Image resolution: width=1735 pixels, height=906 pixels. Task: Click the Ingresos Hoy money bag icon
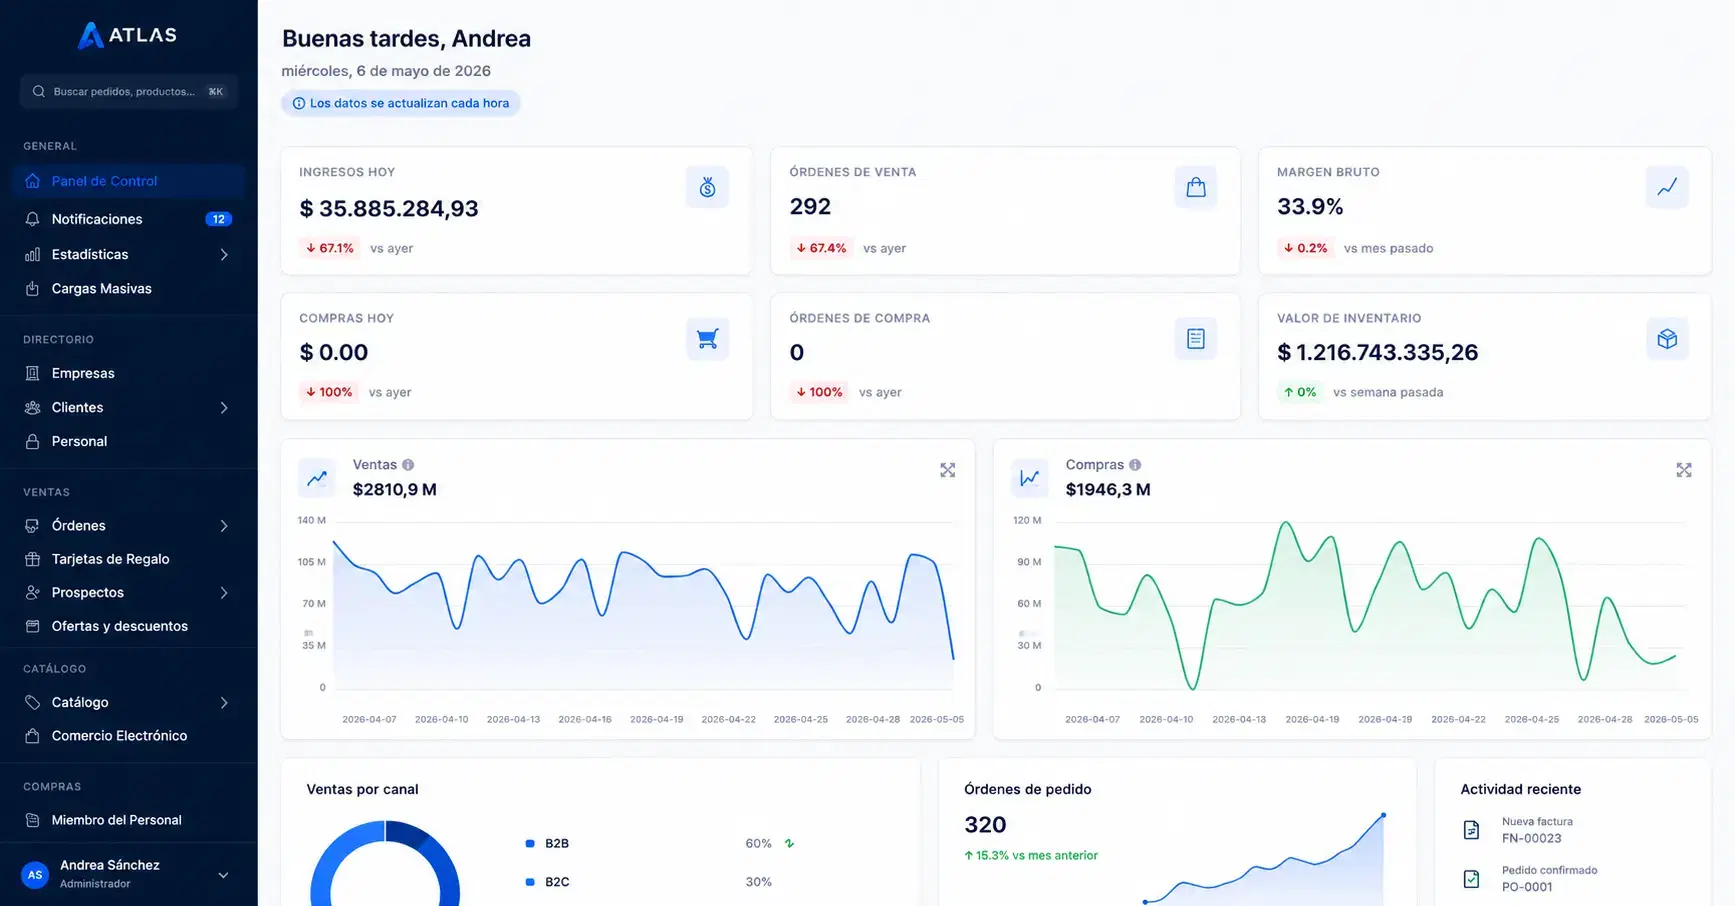pos(707,187)
